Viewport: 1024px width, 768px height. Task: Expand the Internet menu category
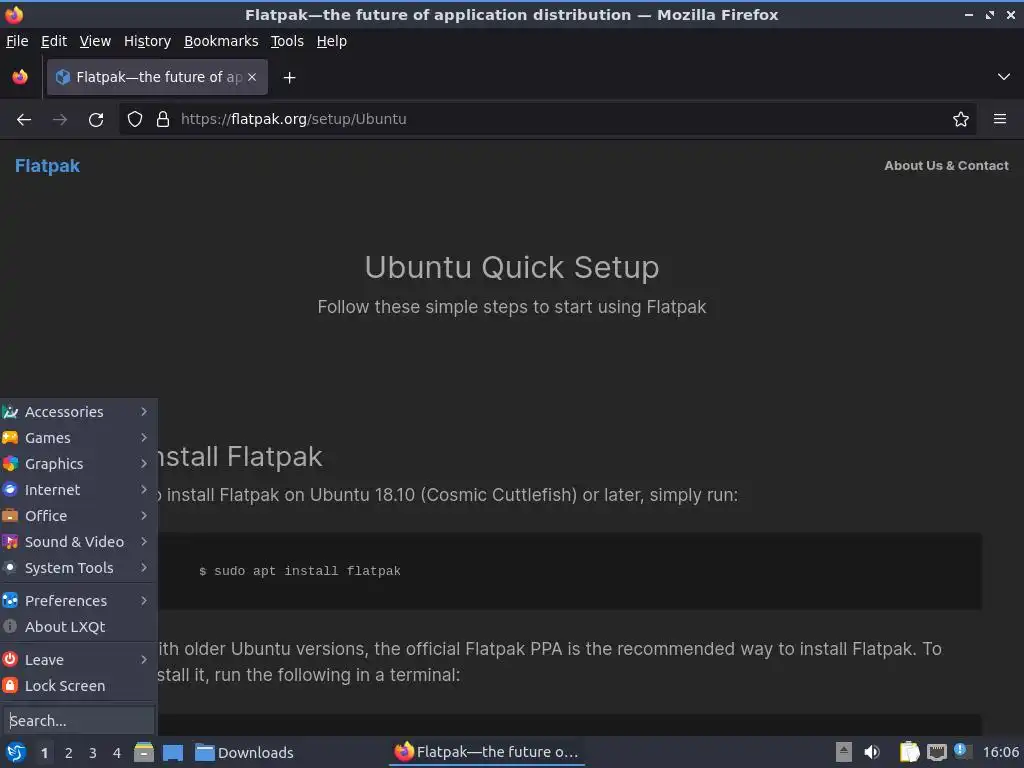point(78,490)
